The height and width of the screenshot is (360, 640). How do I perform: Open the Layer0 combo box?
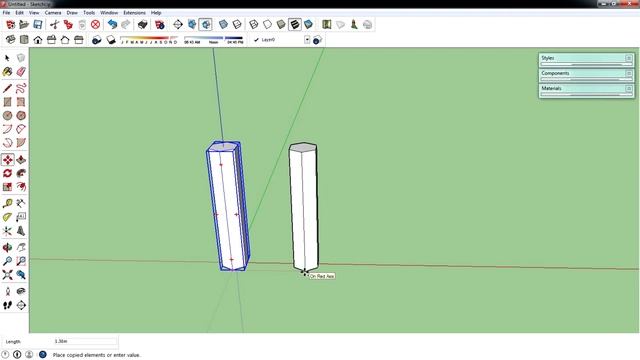click(281, 40)
